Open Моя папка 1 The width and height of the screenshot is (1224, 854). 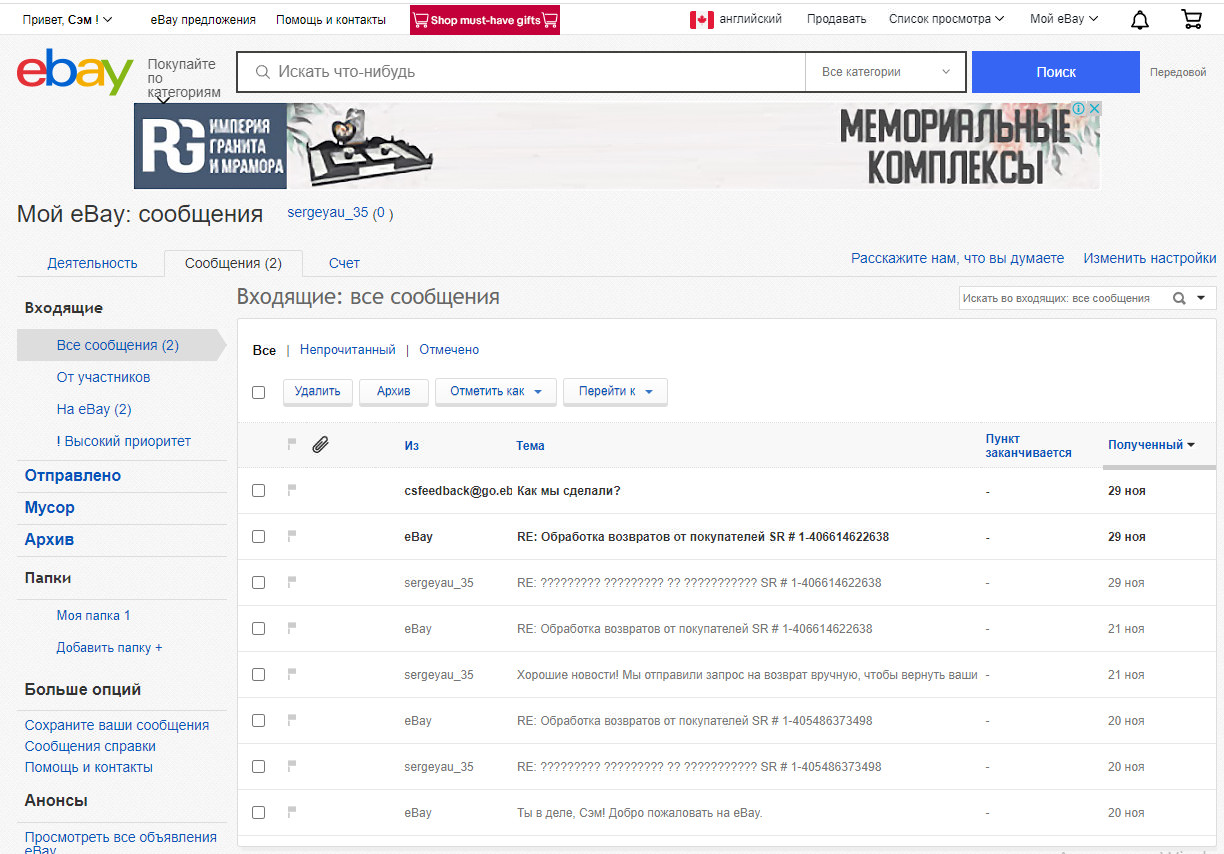pyautogui.click(x=93, y=615)
